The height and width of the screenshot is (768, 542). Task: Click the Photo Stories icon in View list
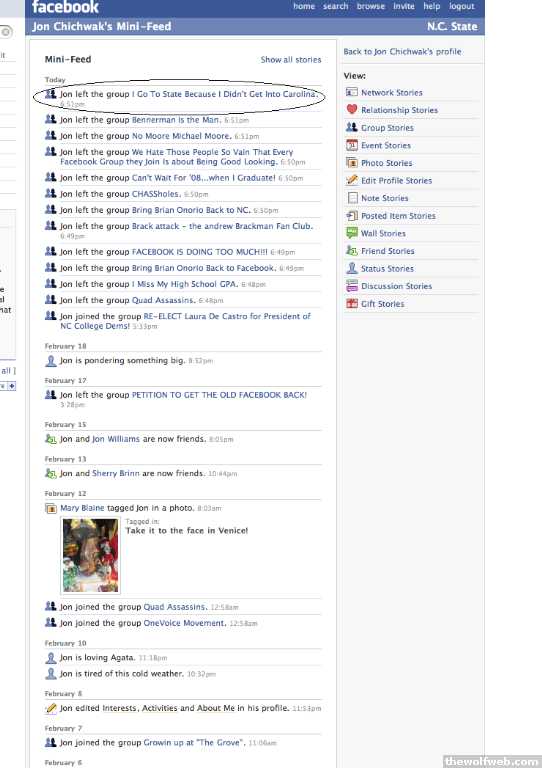pos(352,163)
